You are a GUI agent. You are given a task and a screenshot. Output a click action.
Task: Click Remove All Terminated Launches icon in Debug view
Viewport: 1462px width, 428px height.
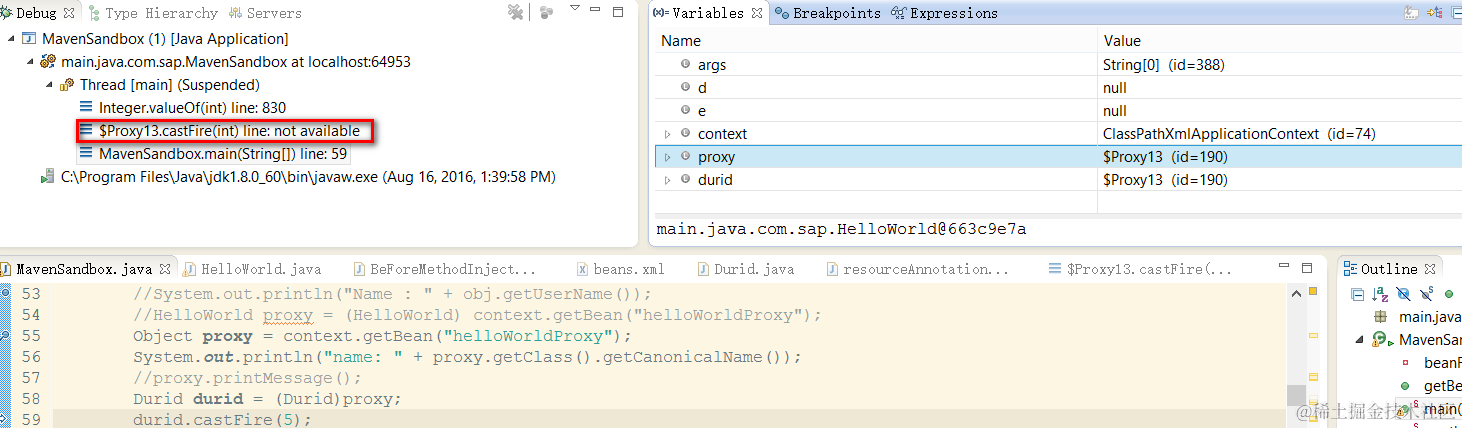515,12
